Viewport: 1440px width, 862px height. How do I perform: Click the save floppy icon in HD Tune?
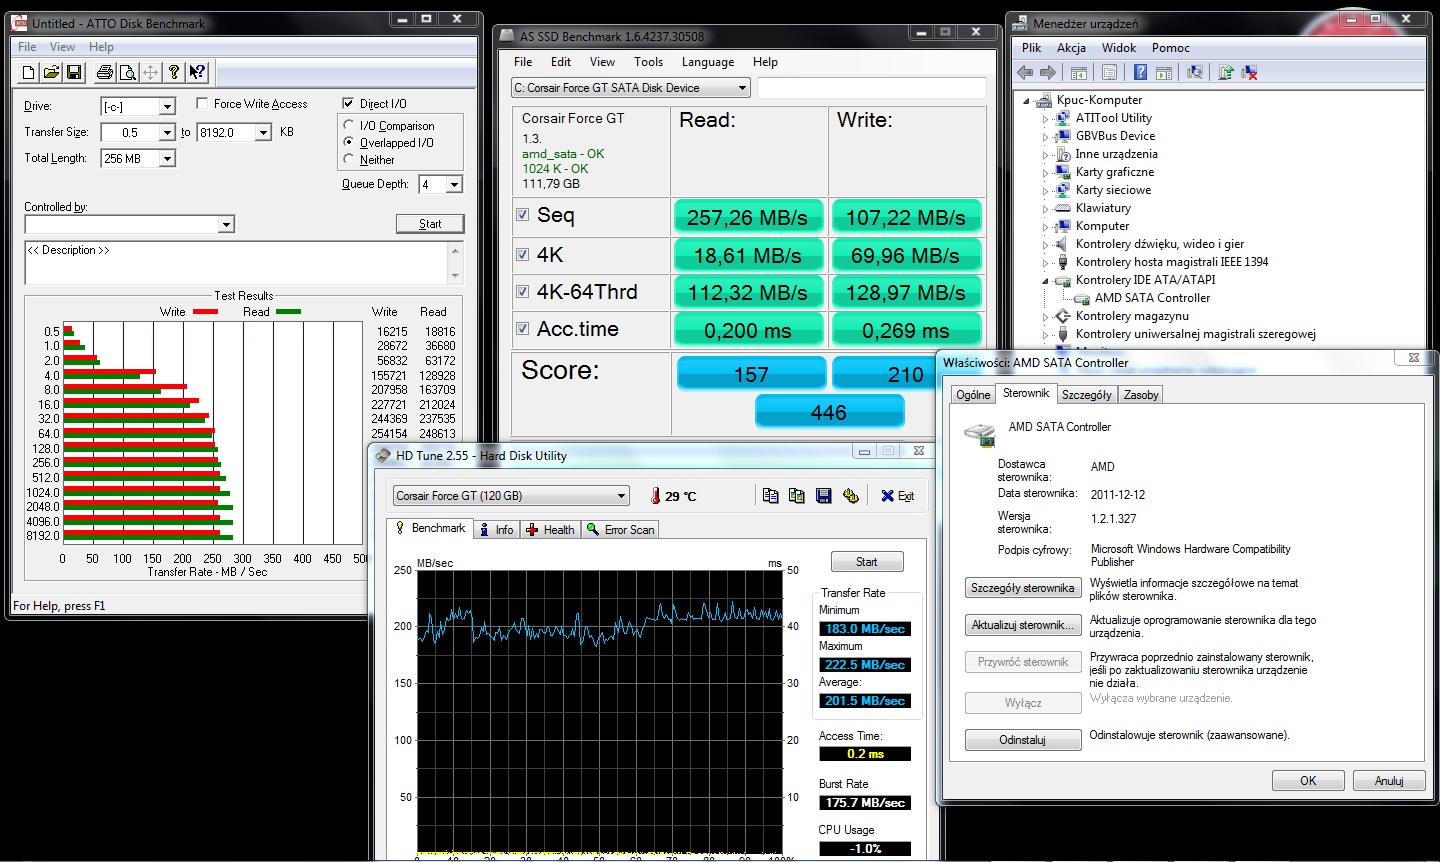(823, 496)
